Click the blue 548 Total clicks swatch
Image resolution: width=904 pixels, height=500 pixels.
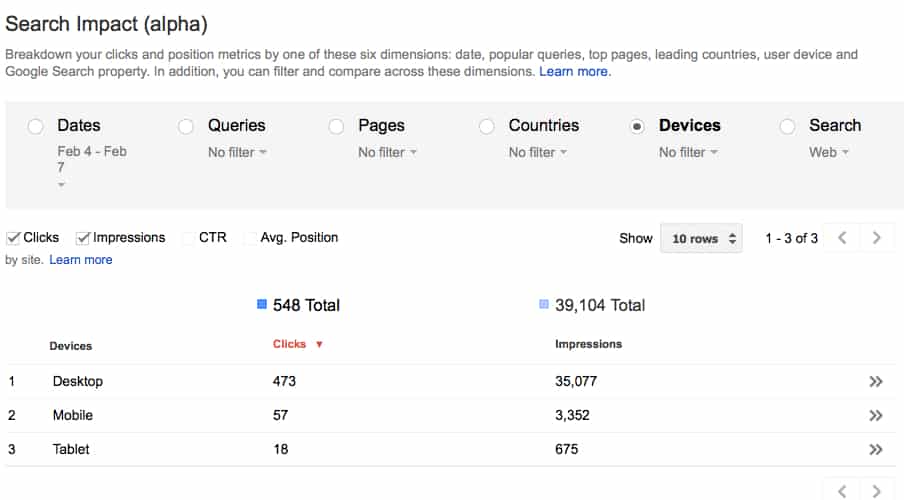pyautogui.click(x=262, y=304)
